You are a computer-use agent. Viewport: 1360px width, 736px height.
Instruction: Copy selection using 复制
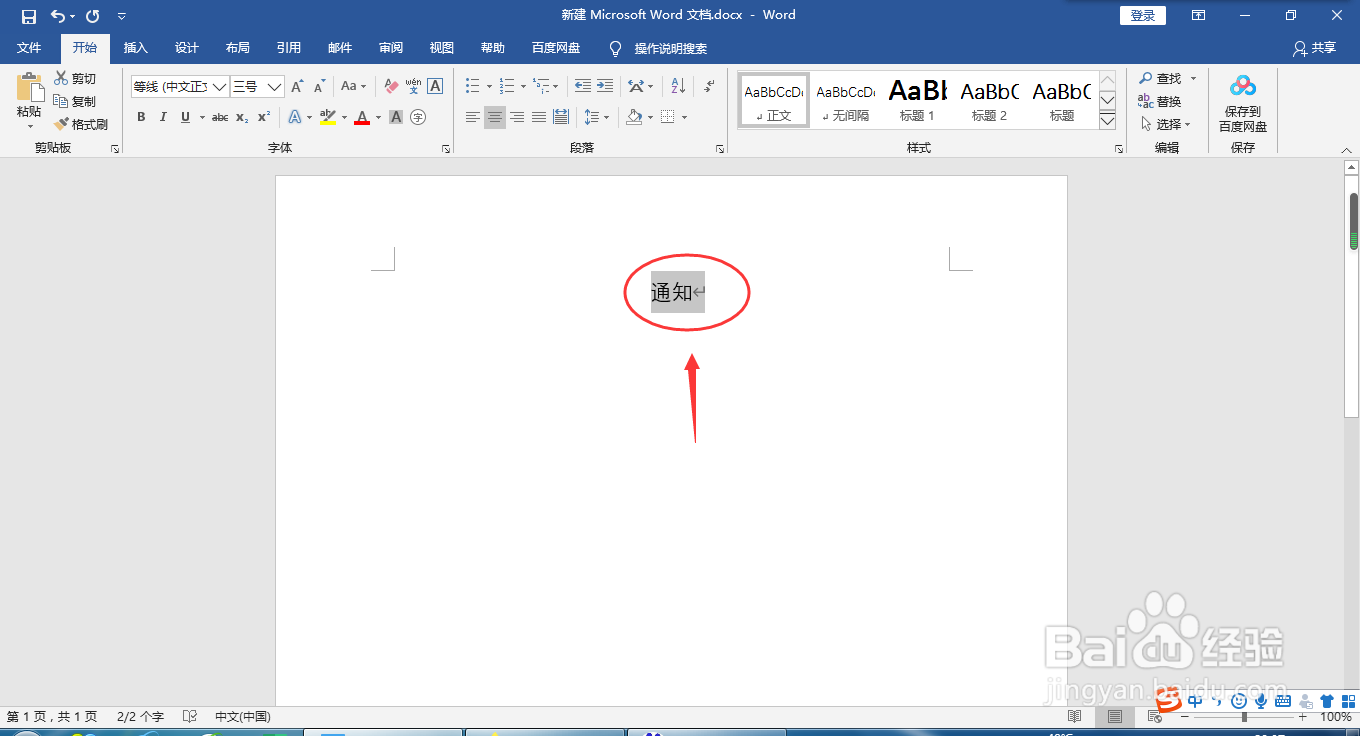tap(76, 101)
